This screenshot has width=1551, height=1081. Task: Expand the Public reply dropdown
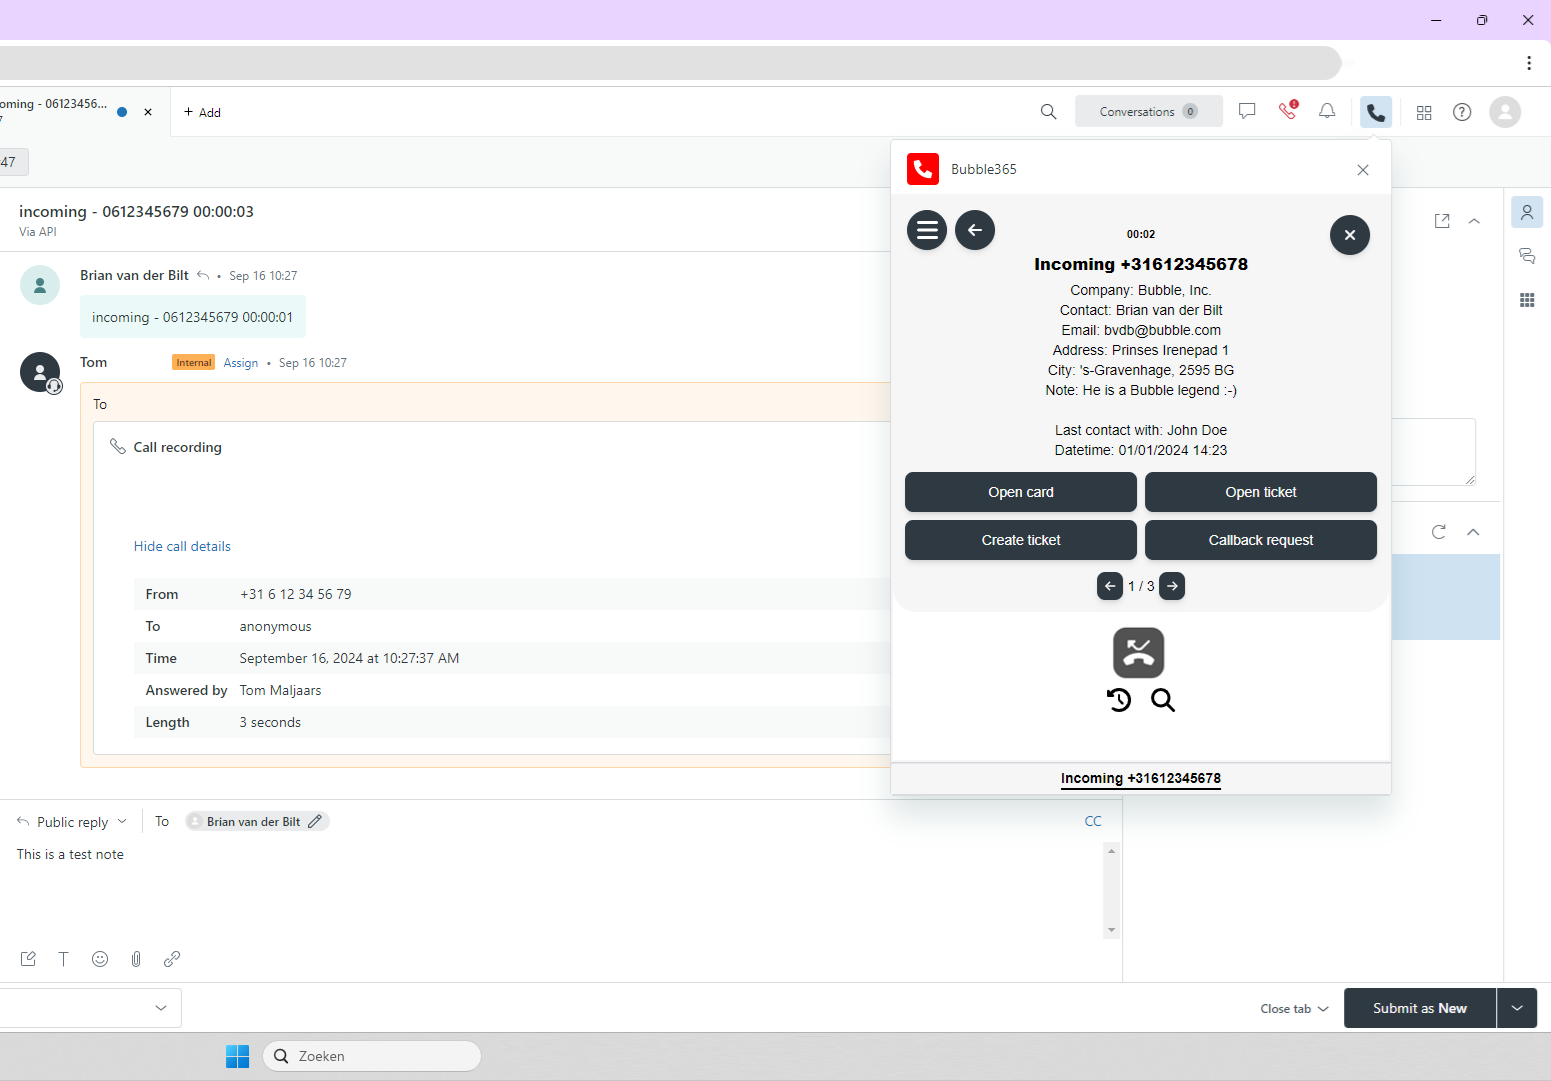72,822
